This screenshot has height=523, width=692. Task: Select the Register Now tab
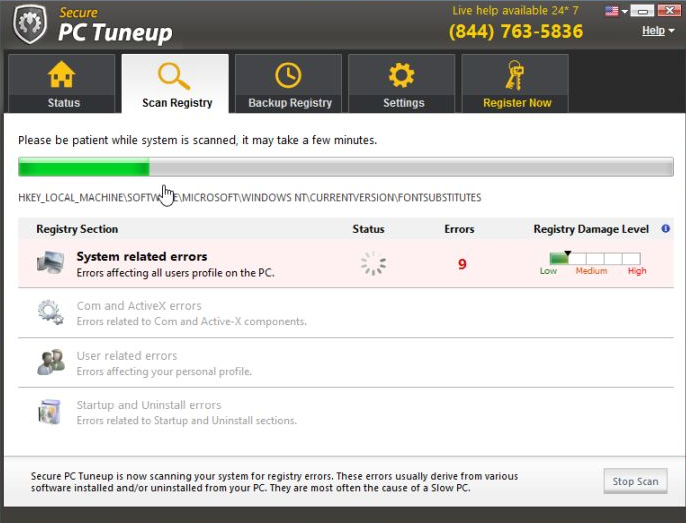[516, 84]
